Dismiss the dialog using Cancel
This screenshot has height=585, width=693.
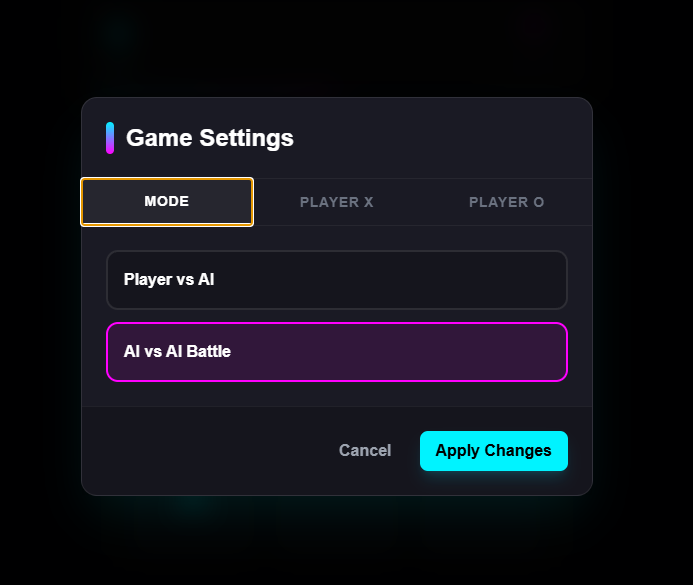365,451
